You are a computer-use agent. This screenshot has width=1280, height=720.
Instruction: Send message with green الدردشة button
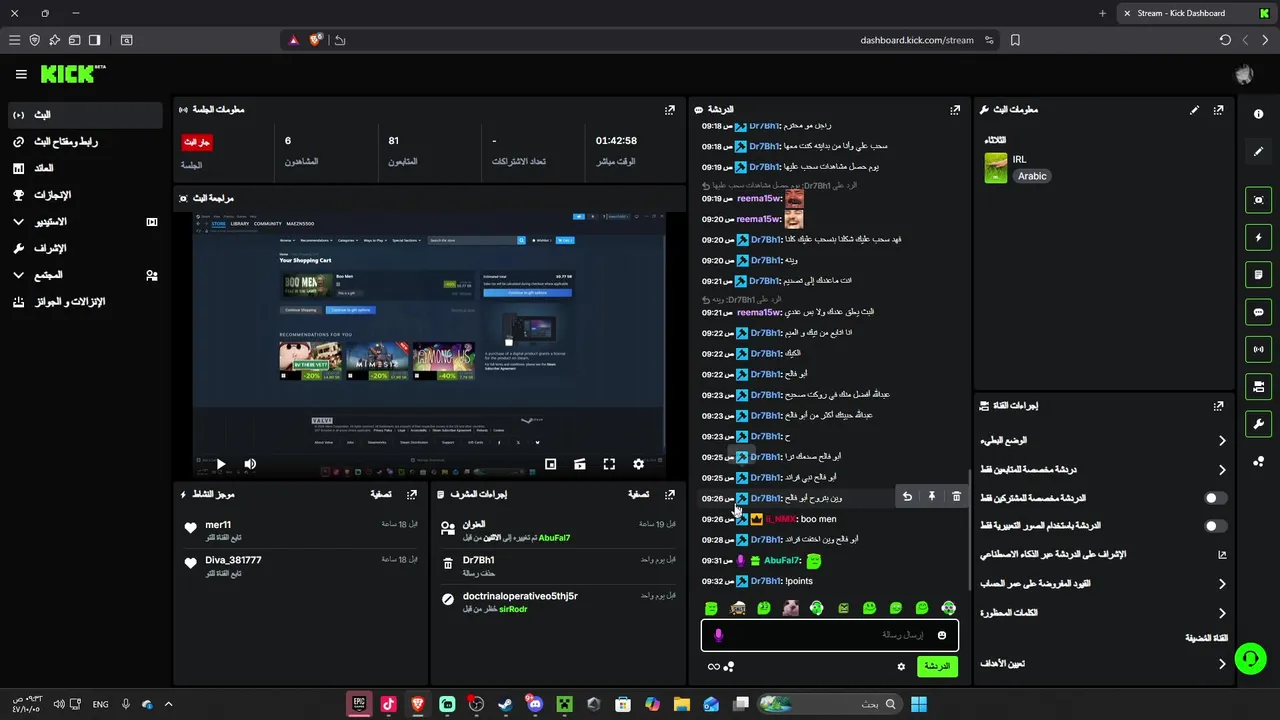(x=937, y=667)
